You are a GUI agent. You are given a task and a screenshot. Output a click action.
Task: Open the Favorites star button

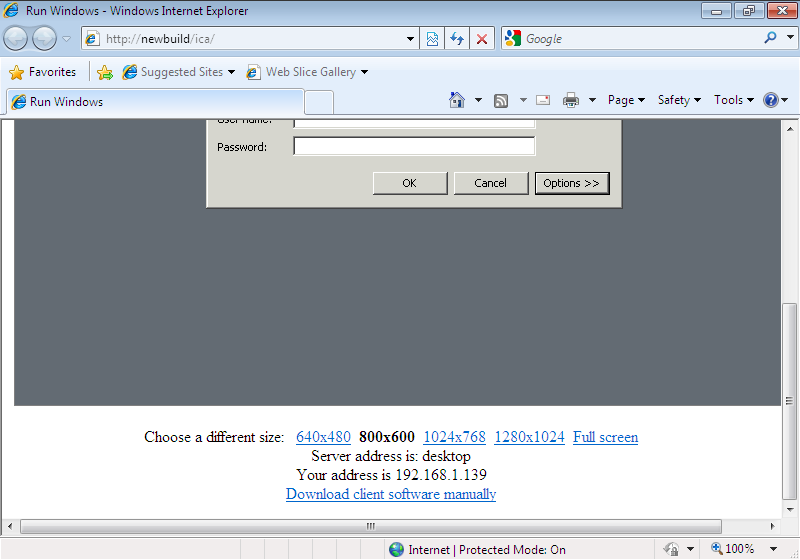point(42,72)
